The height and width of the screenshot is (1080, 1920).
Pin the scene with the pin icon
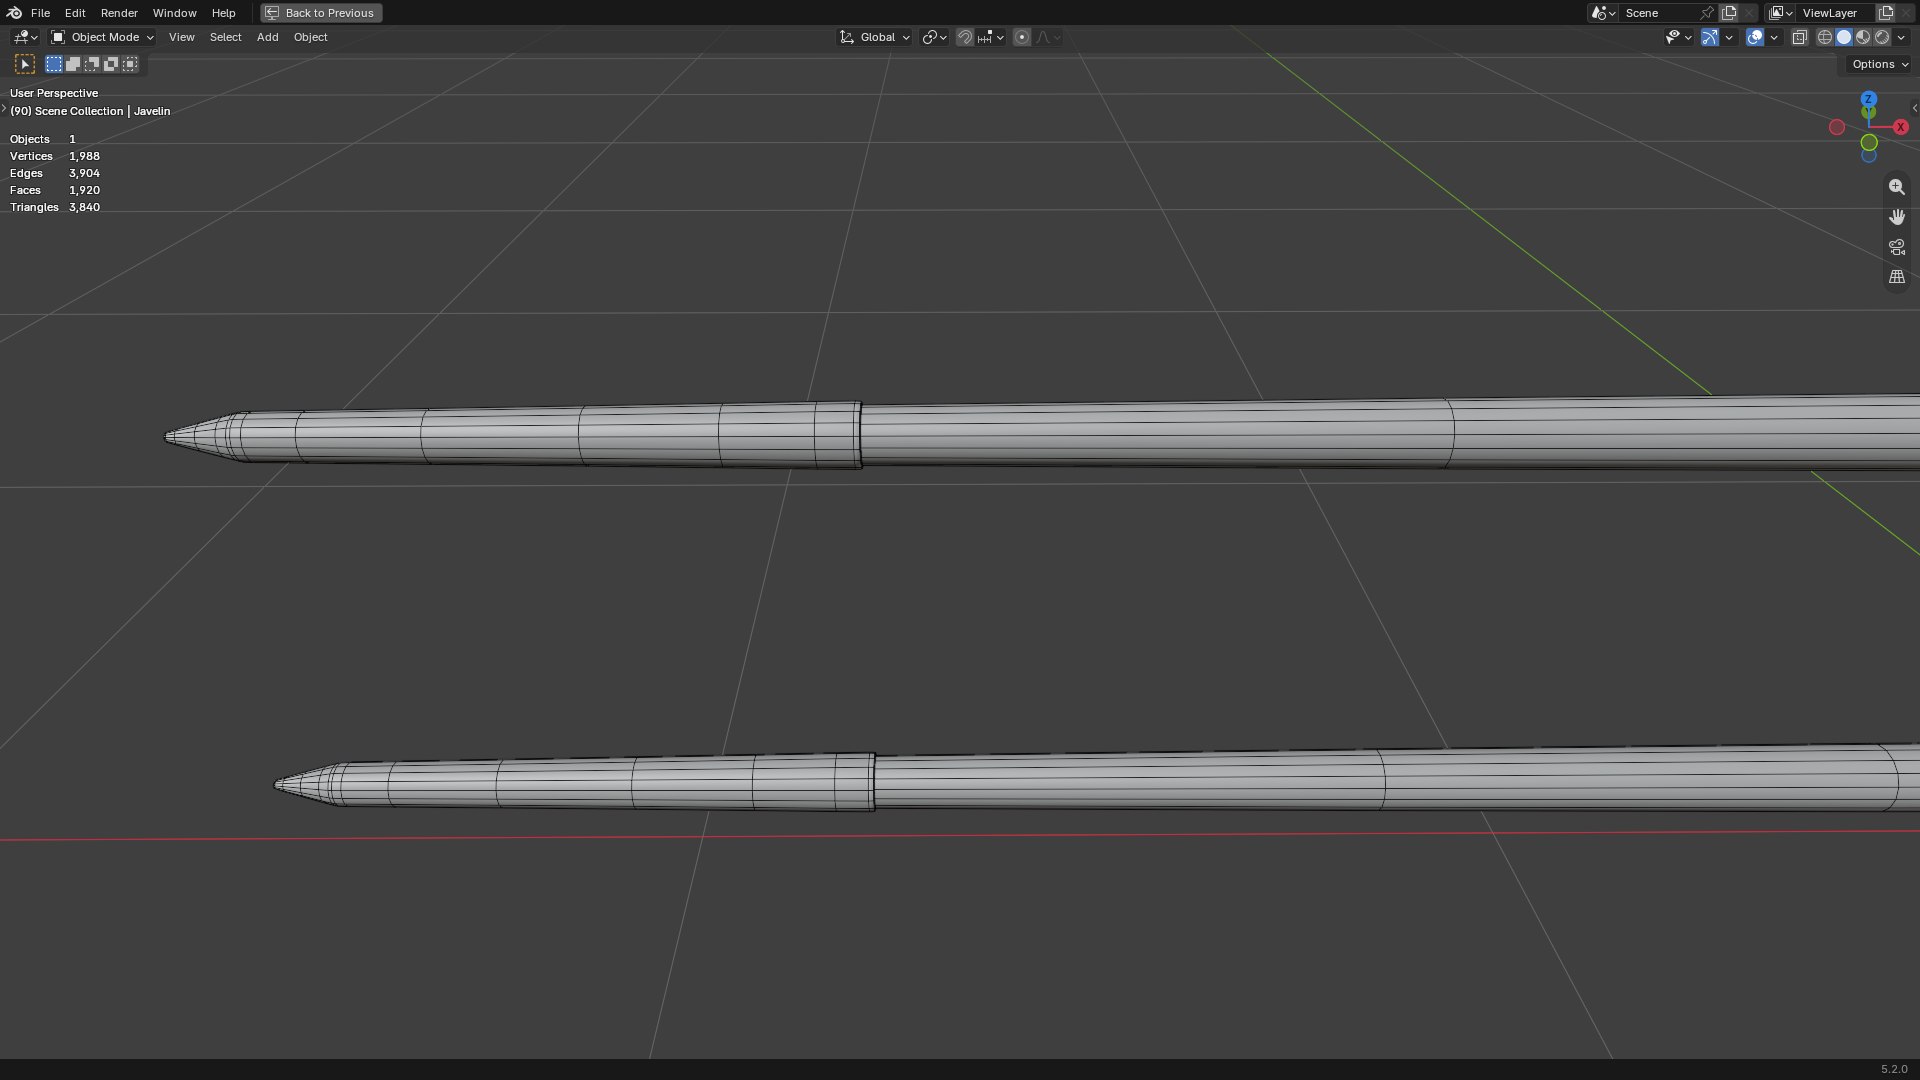click(x=1707, y=13)
